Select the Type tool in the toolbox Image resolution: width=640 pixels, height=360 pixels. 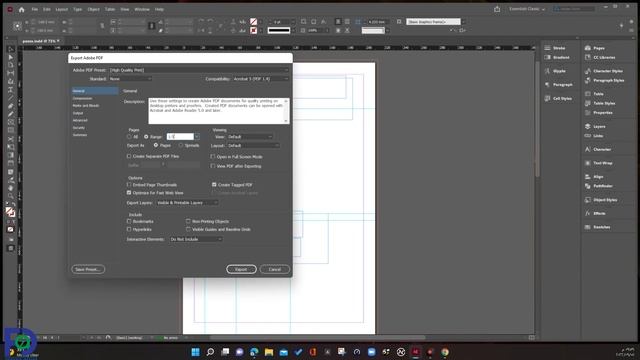click(x=11, y=90)
